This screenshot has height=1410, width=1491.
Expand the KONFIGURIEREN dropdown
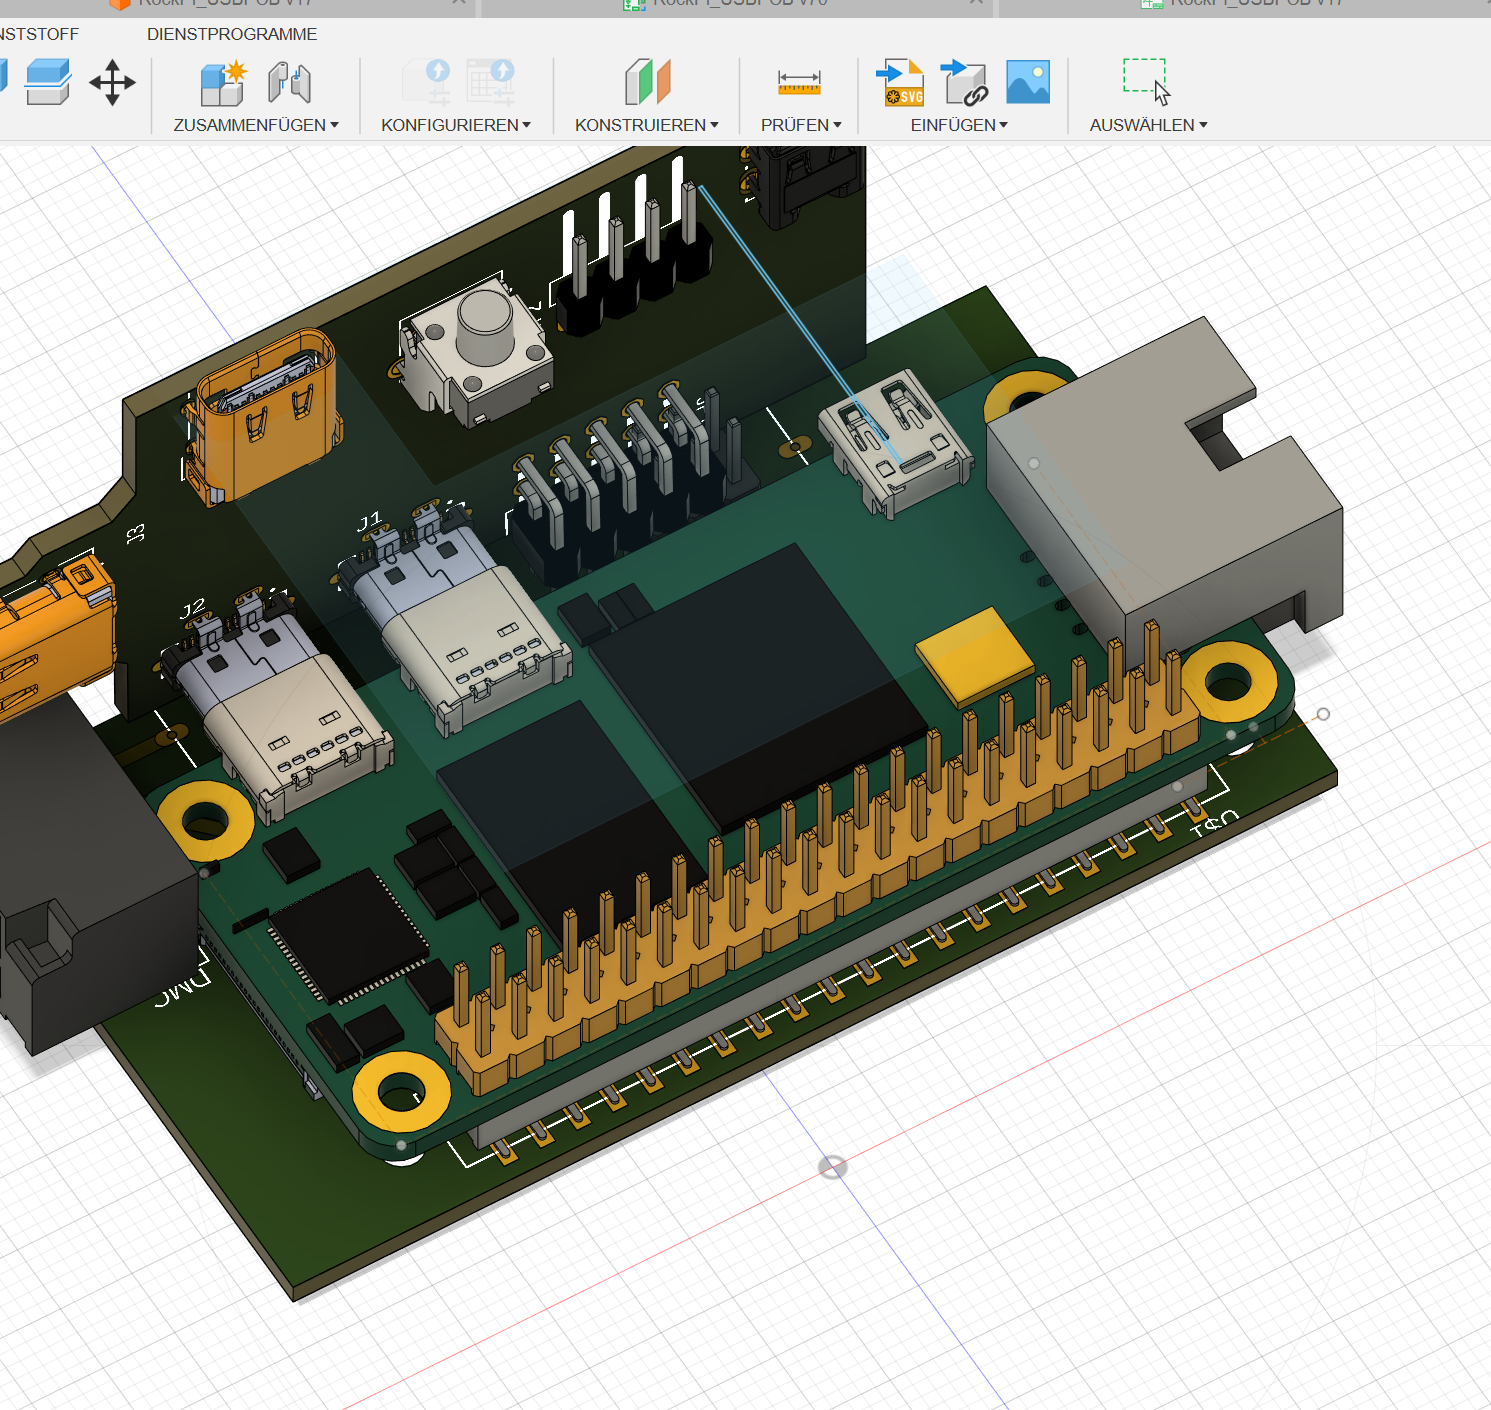coord(456,125)
